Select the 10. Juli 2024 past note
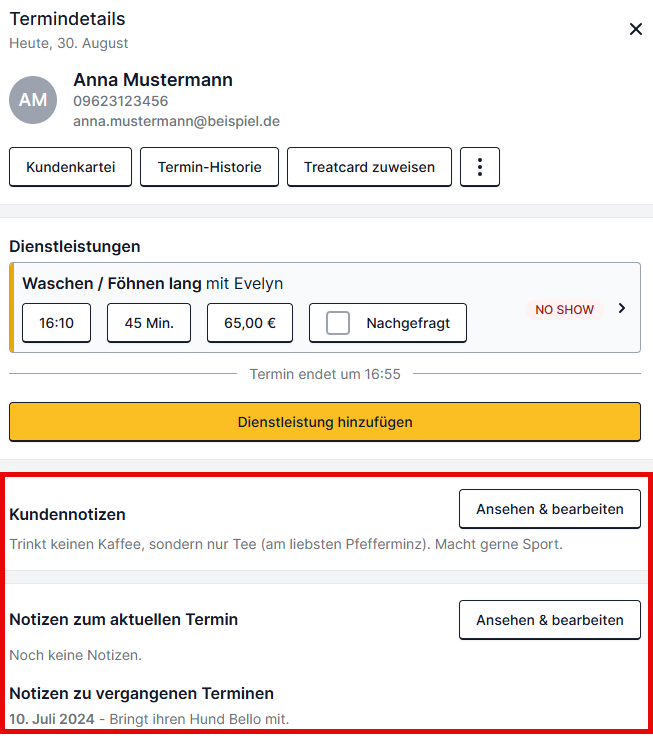Screen dimensions: 653x743 pos(149,719)
